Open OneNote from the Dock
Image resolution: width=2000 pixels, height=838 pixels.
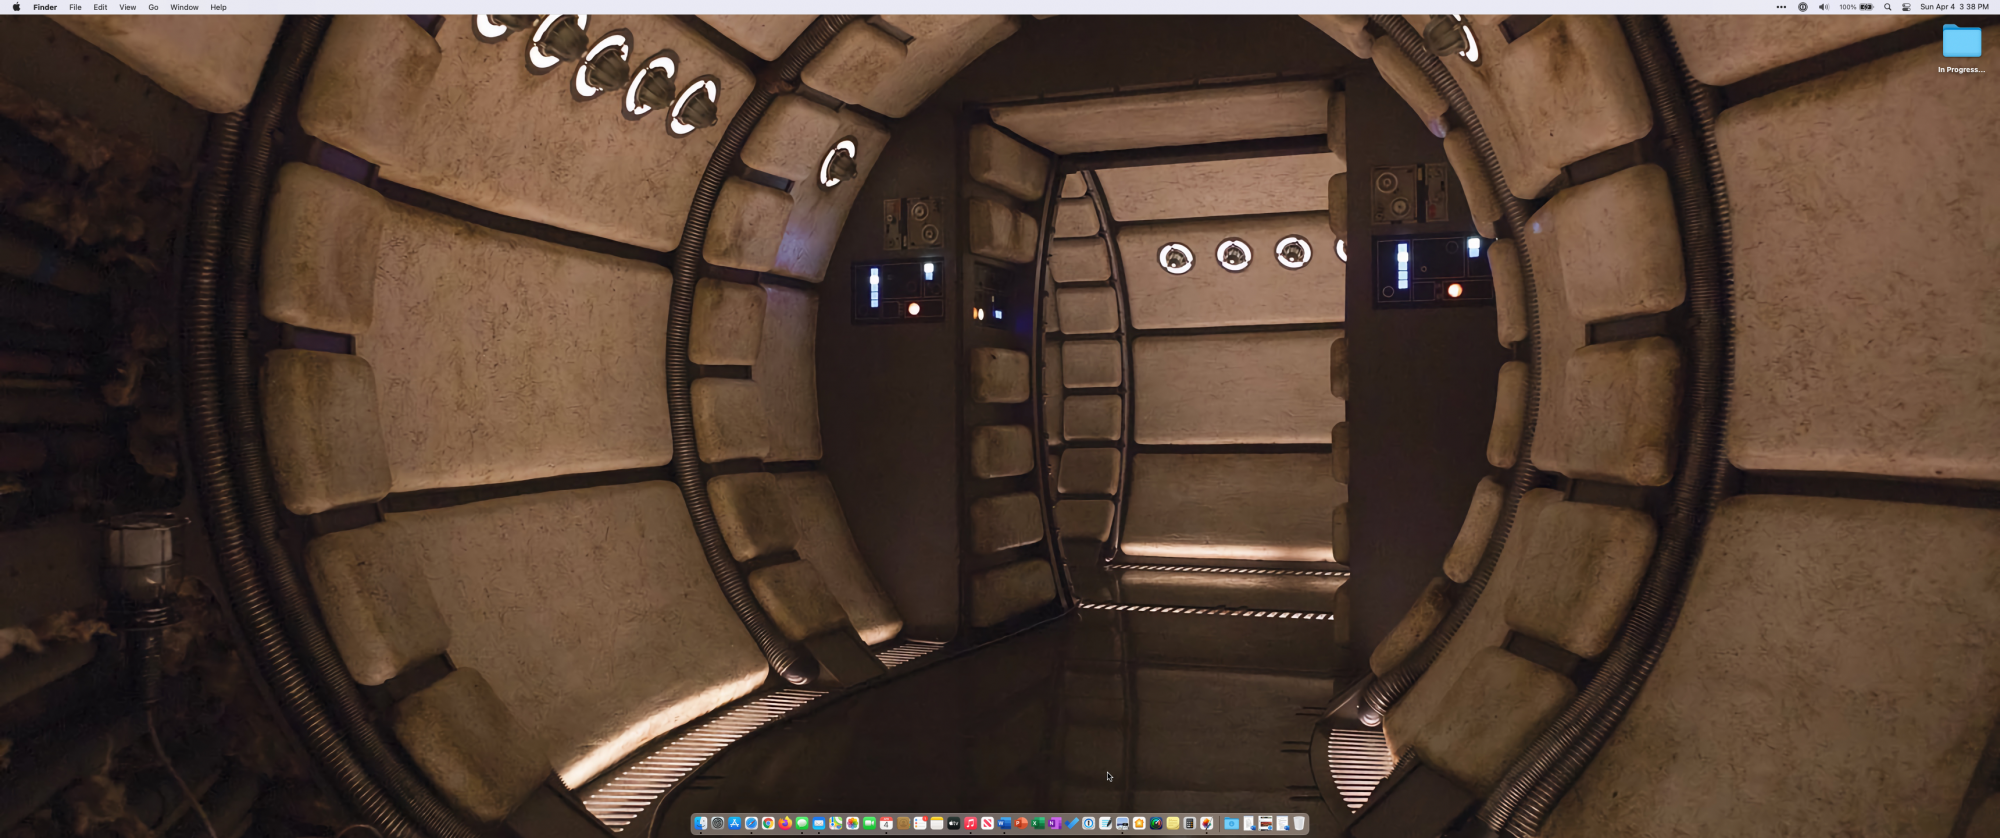1055,823
